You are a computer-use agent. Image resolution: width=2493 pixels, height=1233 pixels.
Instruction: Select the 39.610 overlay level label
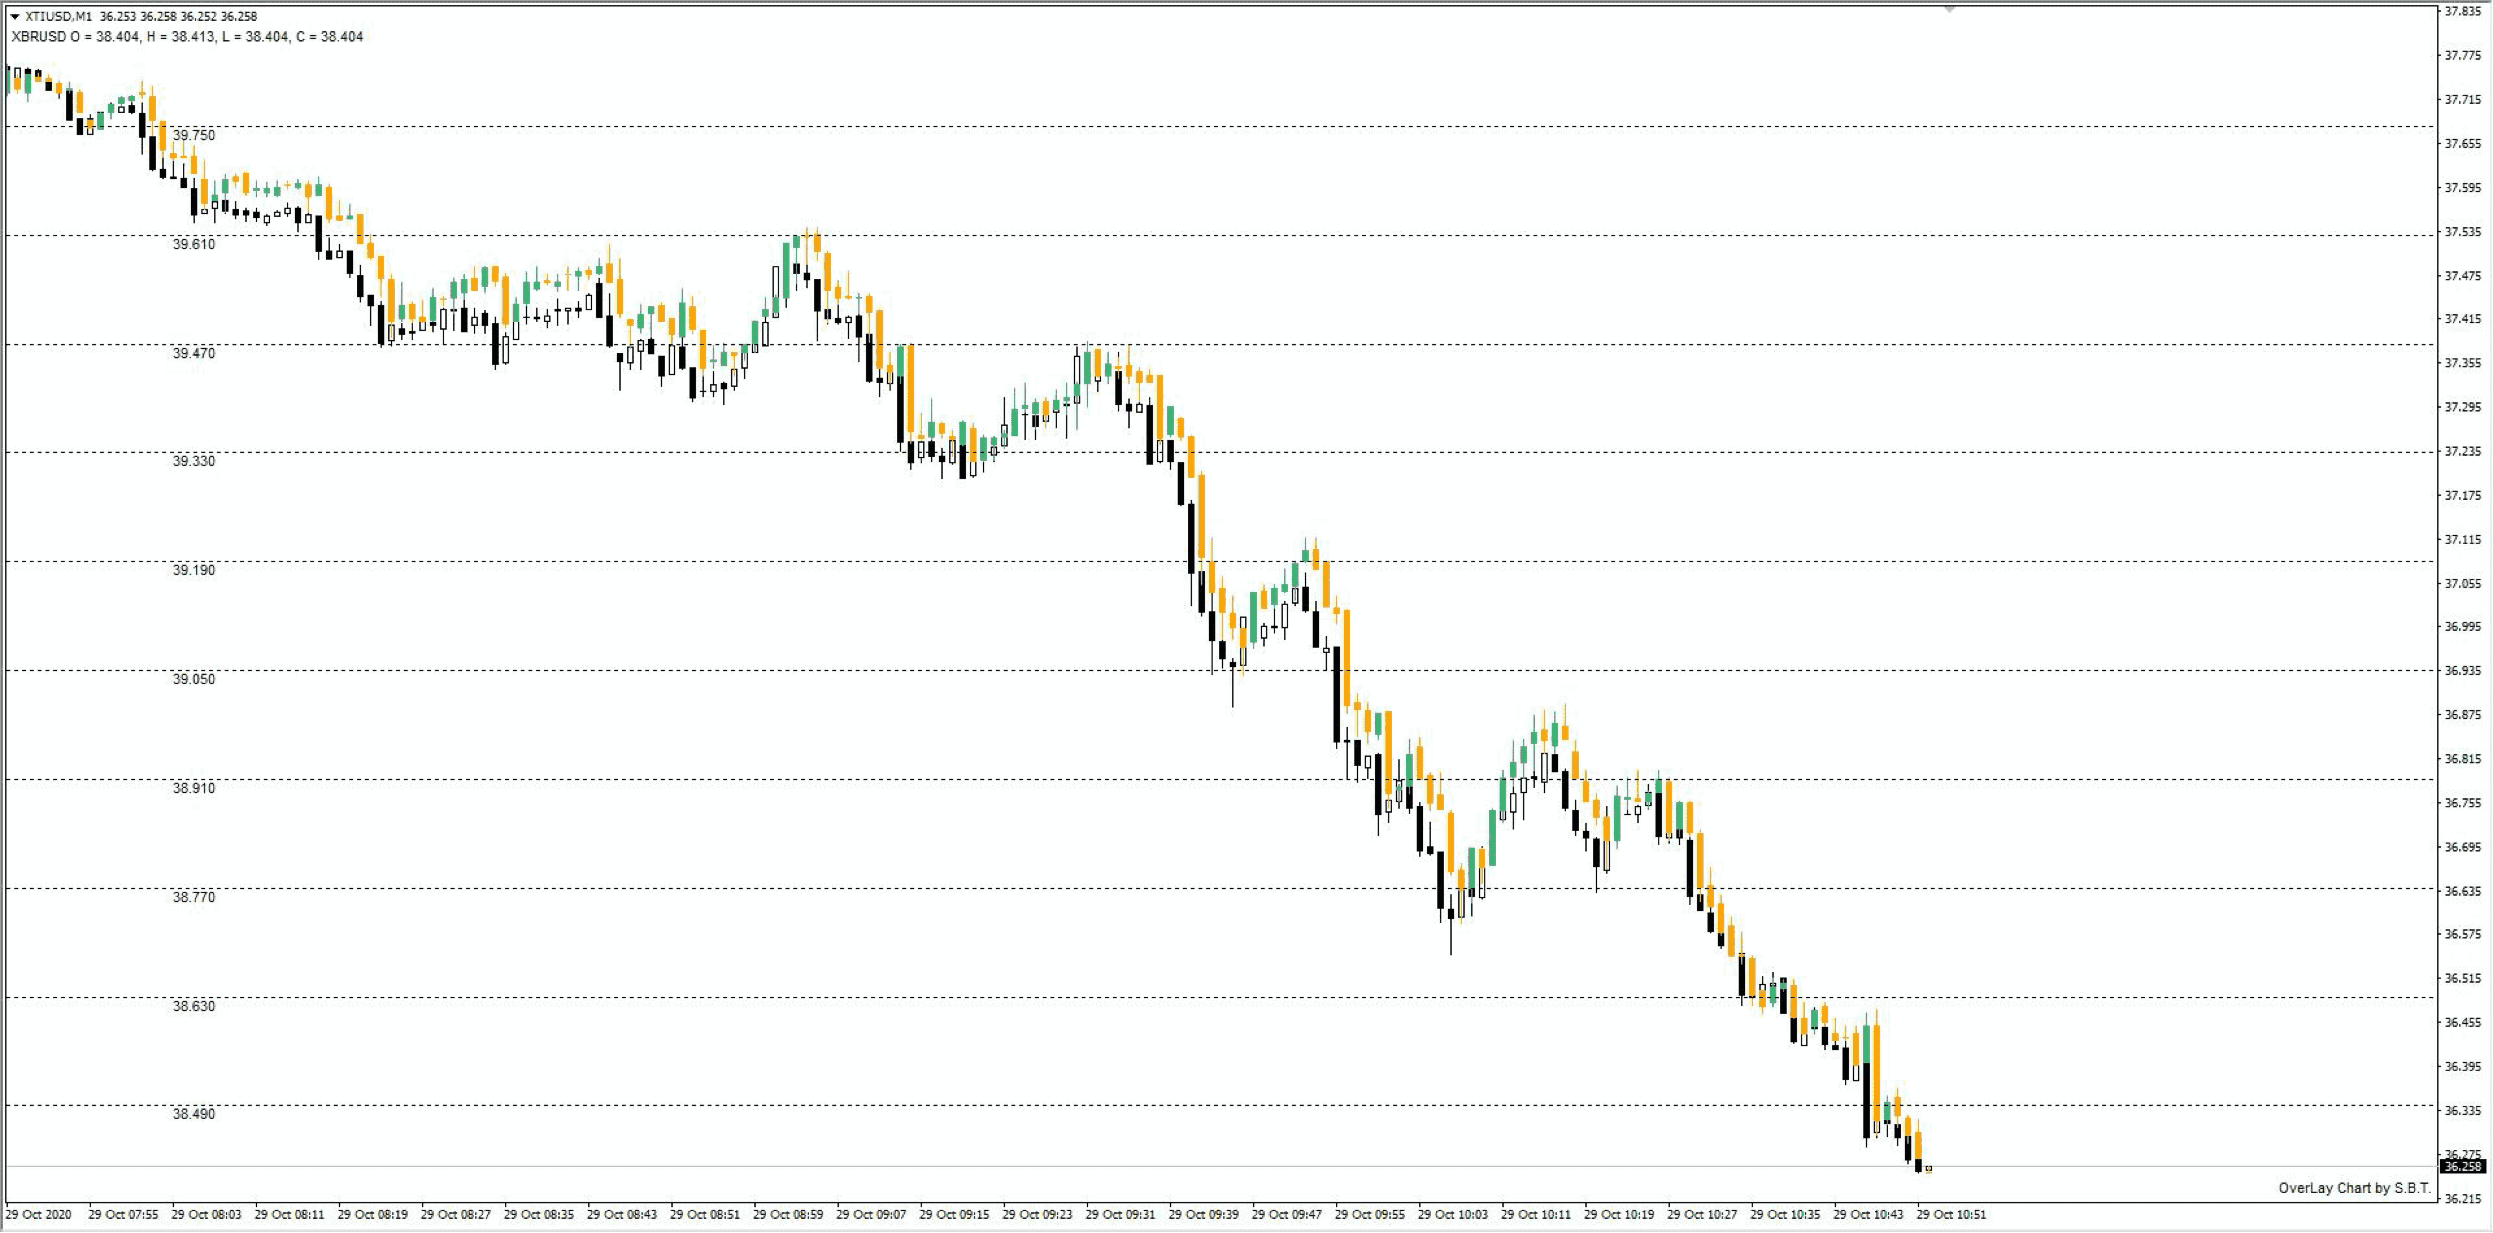tap(193, 244)
